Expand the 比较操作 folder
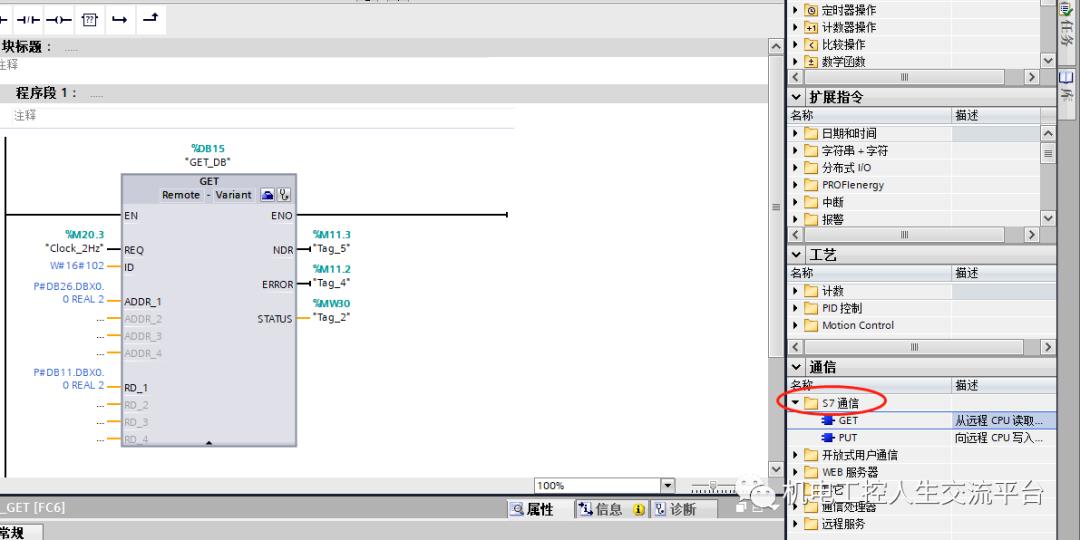1080x540 pixels. tap(796, 45)
